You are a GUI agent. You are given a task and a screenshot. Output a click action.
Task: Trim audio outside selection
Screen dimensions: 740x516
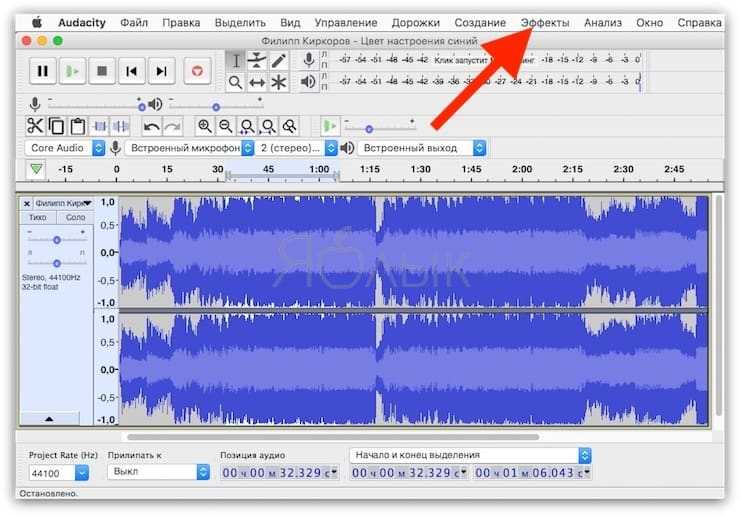coord(100,126)
